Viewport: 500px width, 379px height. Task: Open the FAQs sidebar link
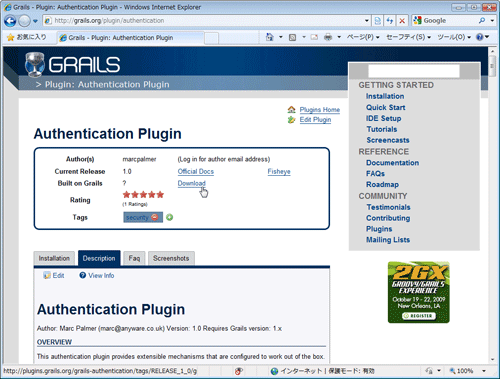click(x=375, y=174)
